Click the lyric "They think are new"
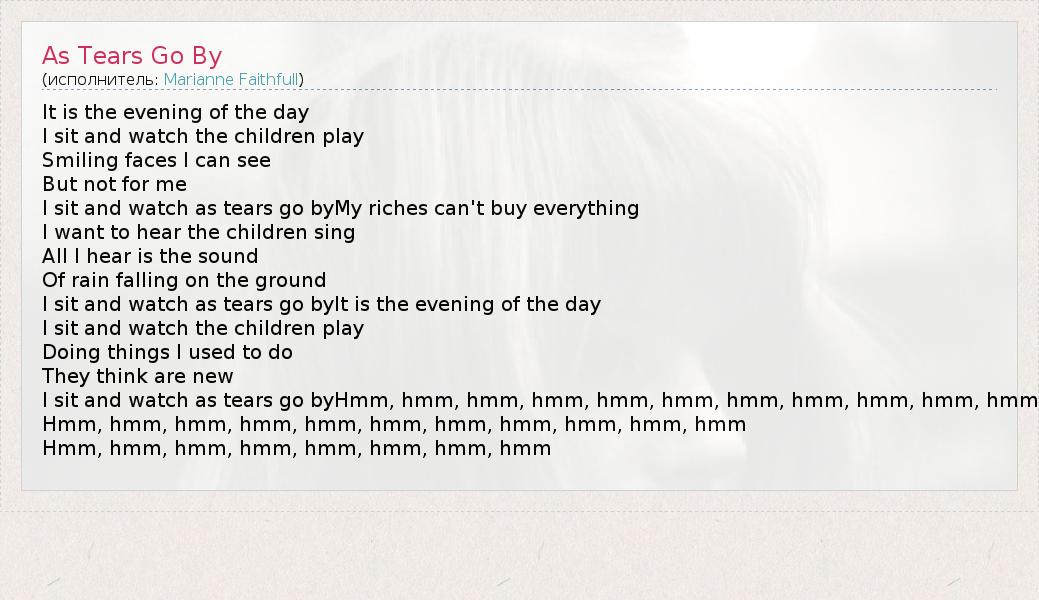The width and height of the screenshot is (1039, 600). point(137,376)
